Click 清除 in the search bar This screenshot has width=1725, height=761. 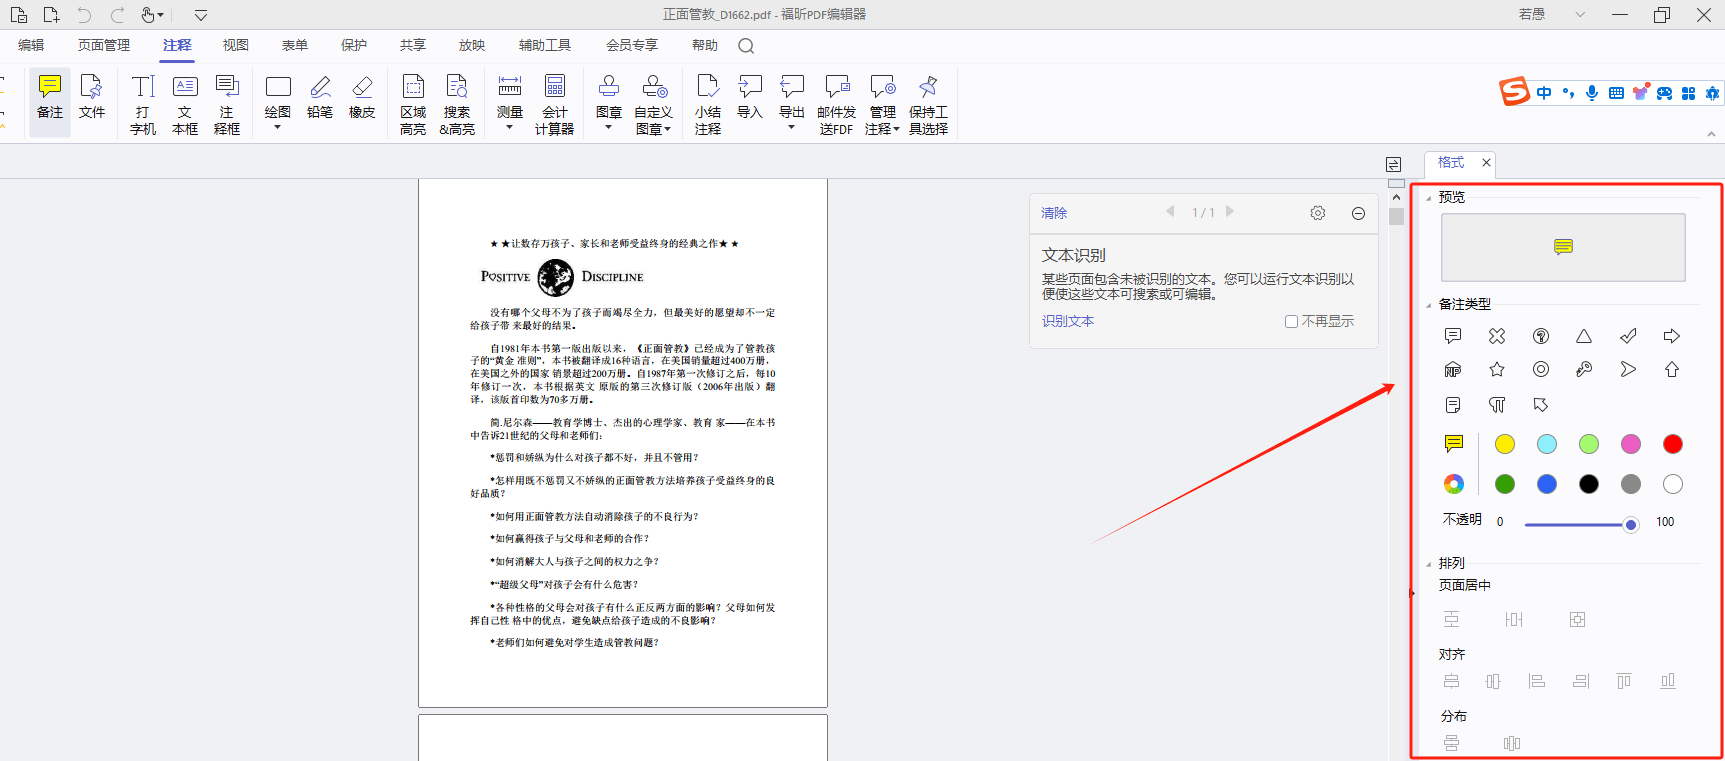pyautogui.click(x=1054, y=213)
